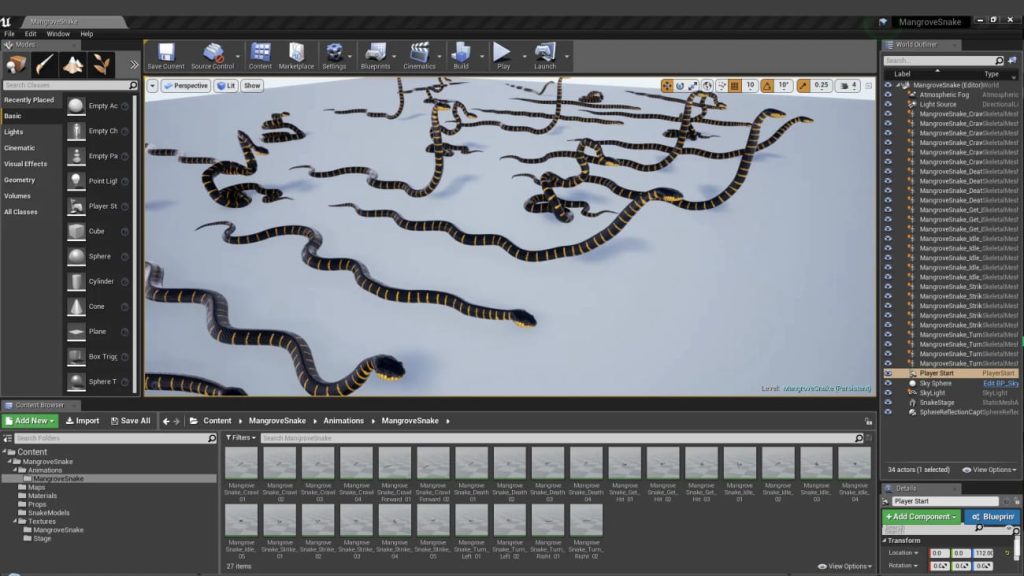
Task: Switch to the Animations breadcrumb in Content Browser
Action: pos(344,420)
